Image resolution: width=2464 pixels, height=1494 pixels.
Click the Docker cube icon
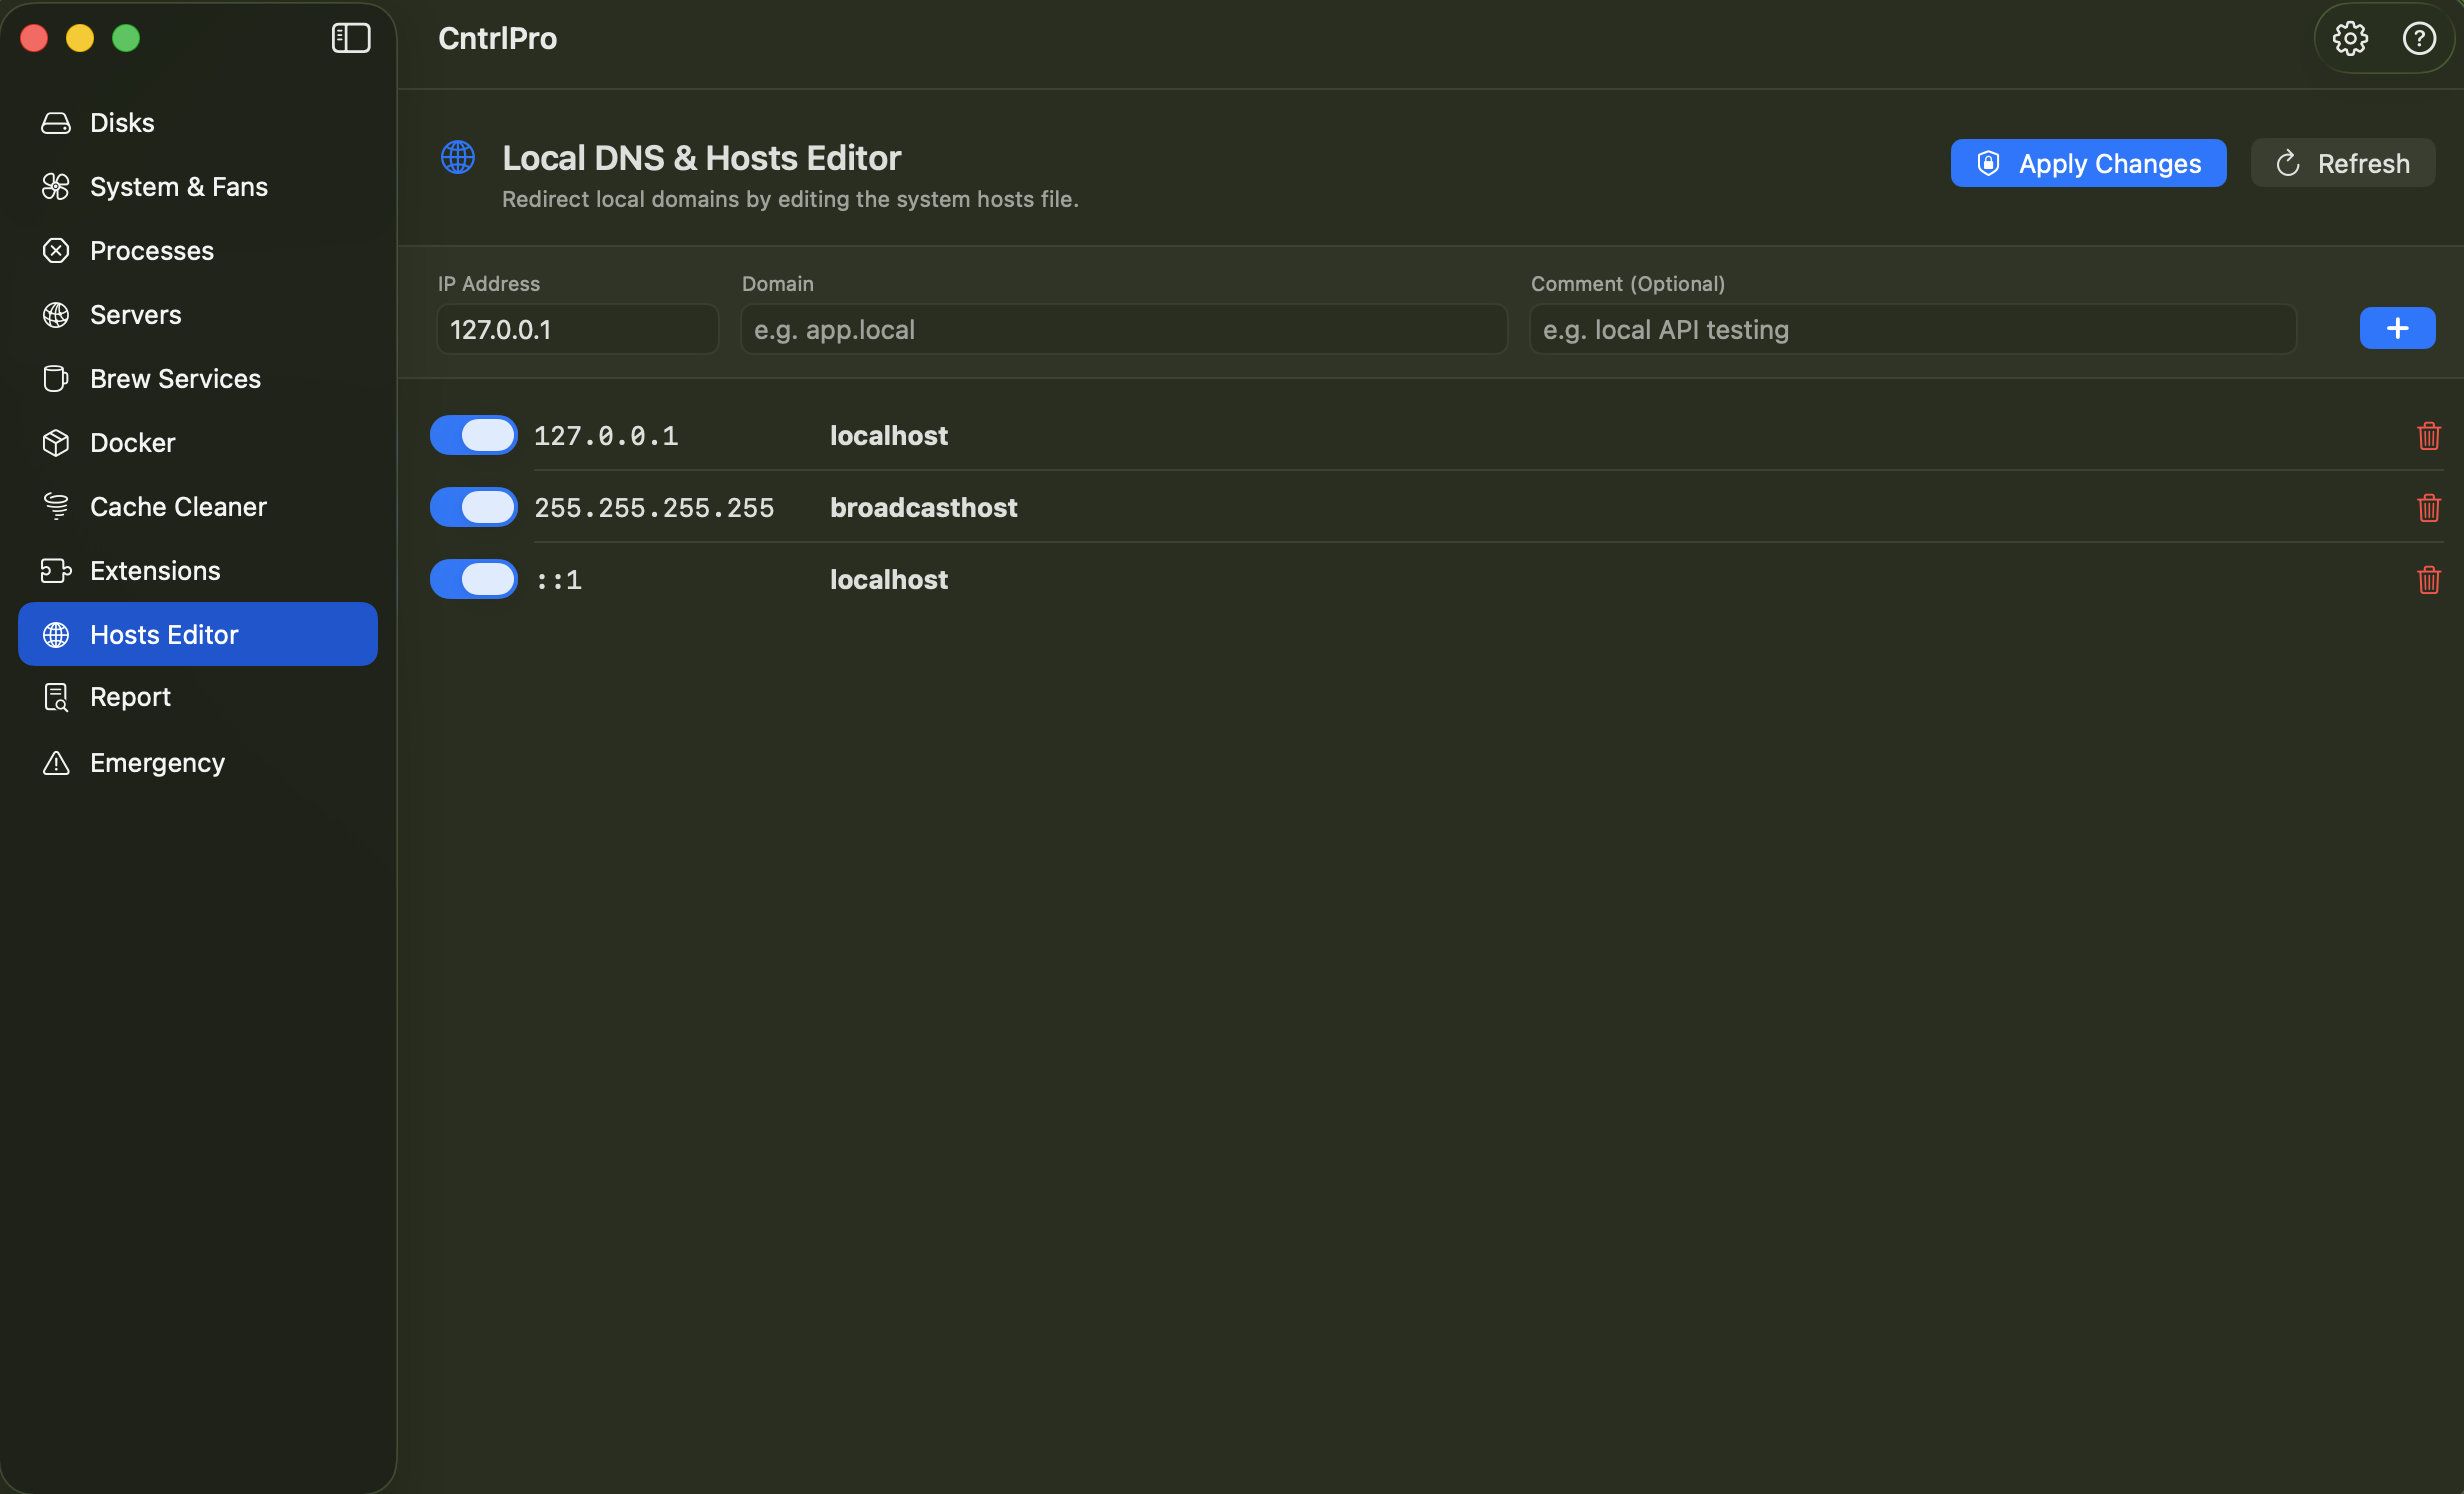click(x=56, y=443)
